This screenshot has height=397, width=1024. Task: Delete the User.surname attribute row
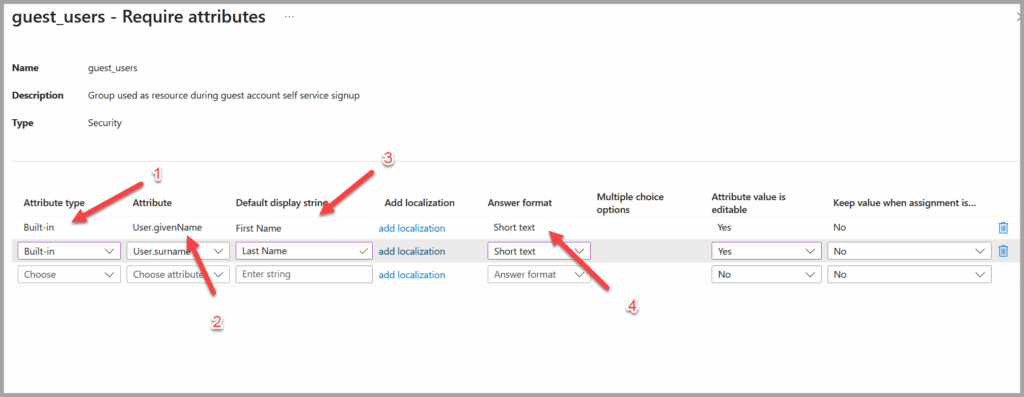(x=1003, y=251)
